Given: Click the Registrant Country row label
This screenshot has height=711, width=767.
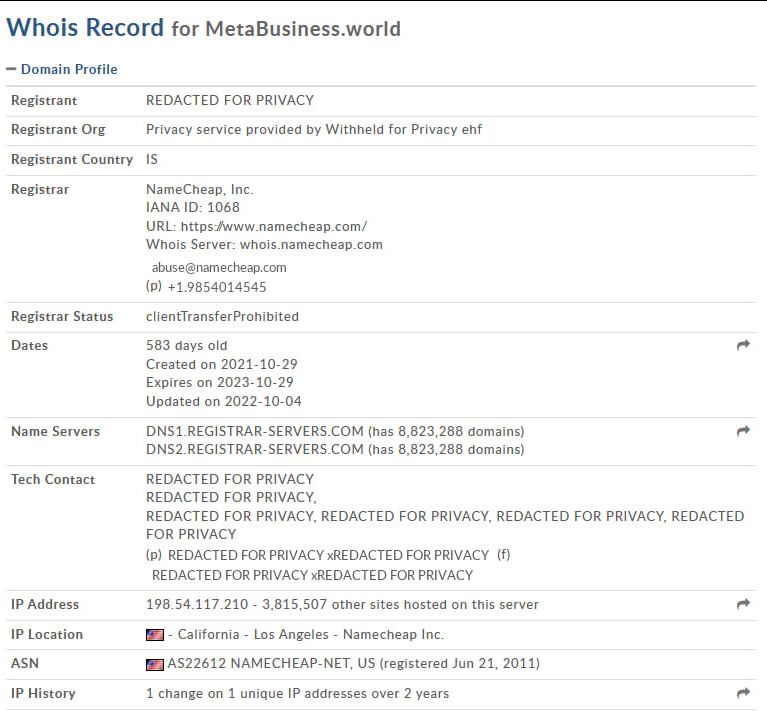Looking at the screenshot, I should pyautogui.click(x=72, y=159).
